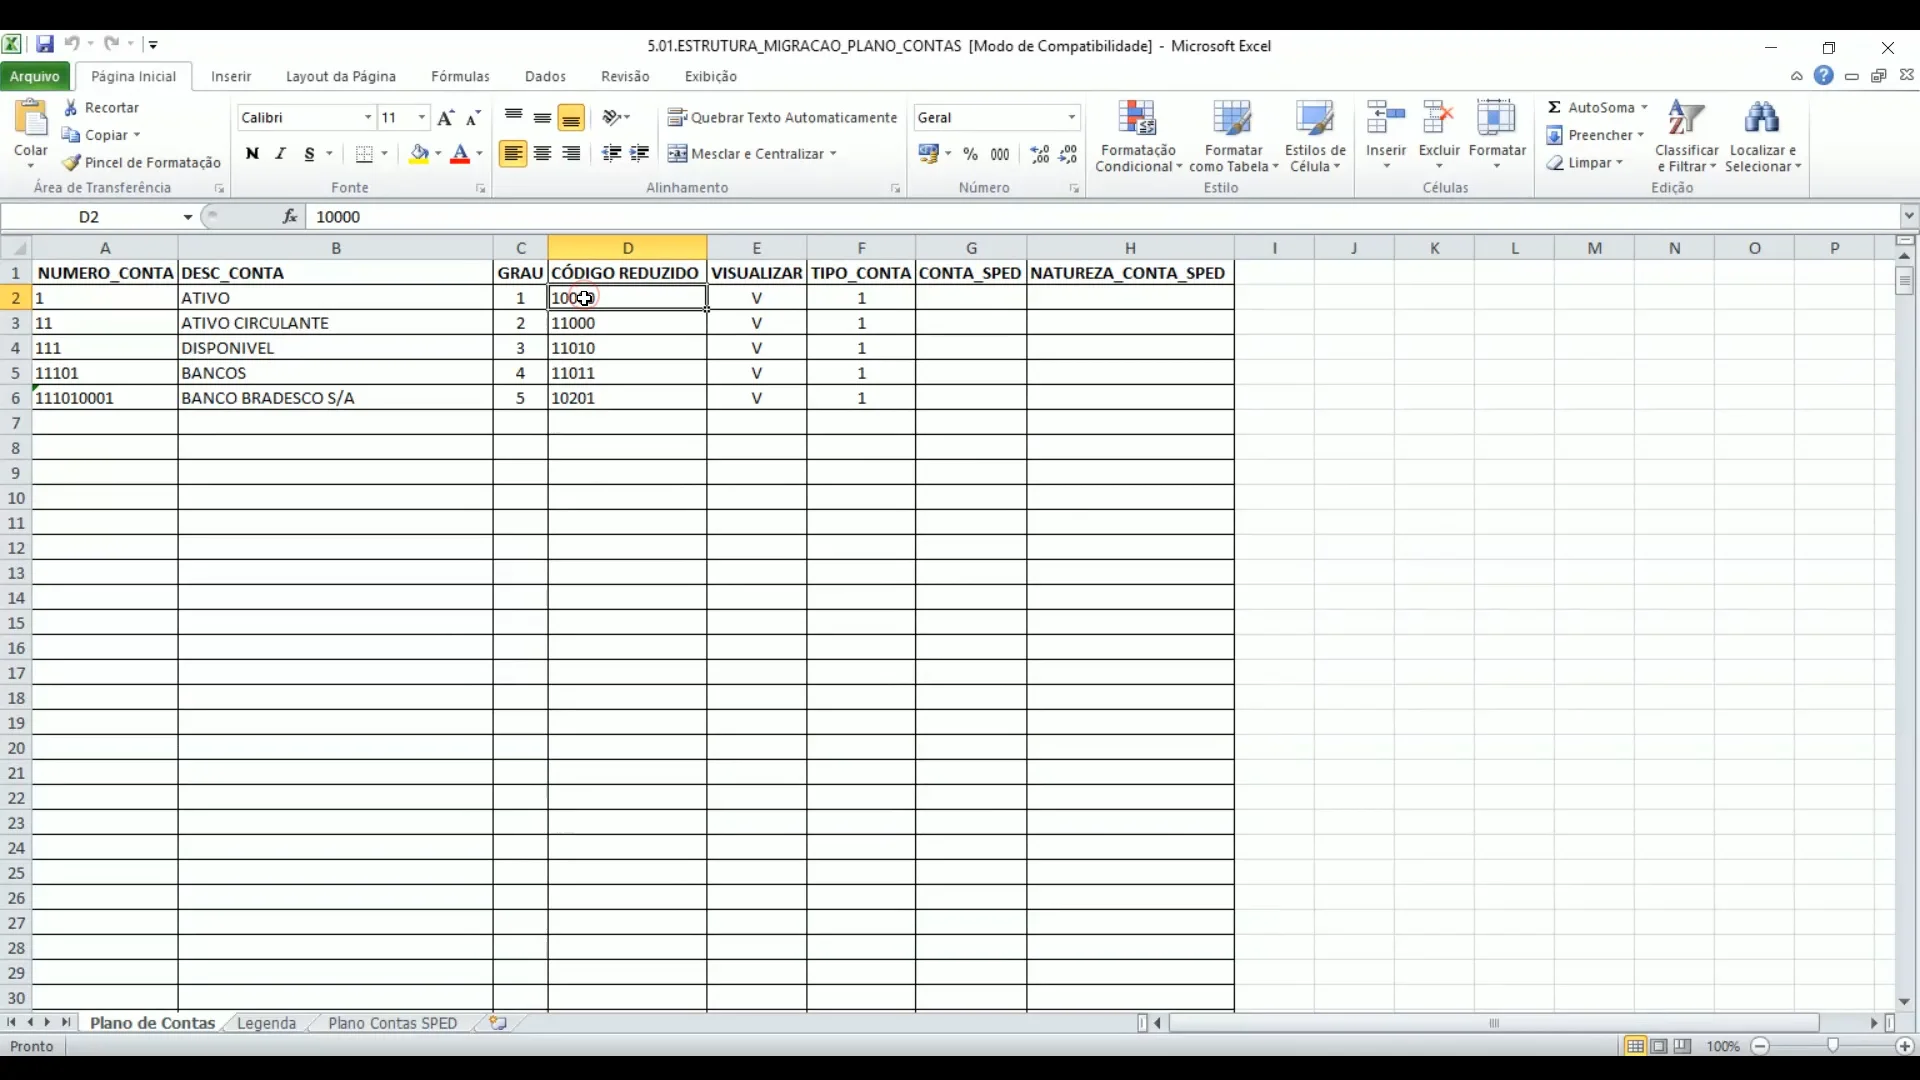
Task: Open the Calibri font name dropdown
Action: (368, 118)
